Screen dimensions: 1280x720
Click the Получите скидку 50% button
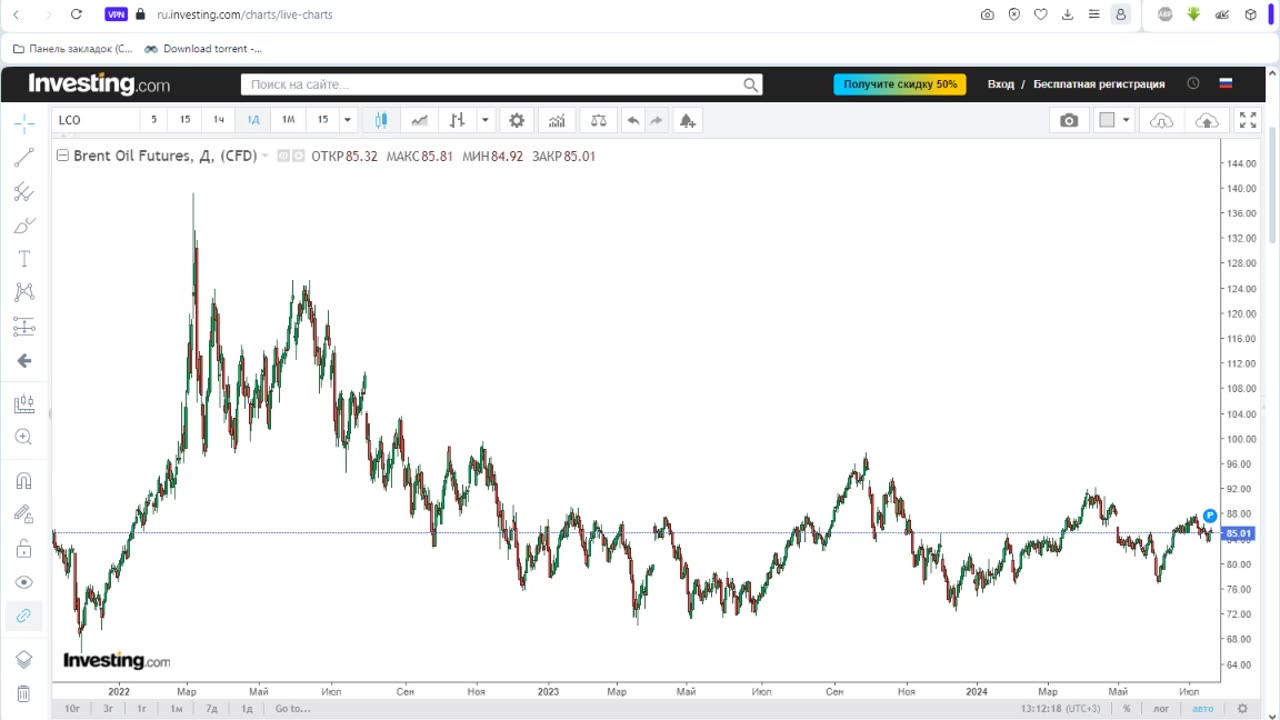tap(900, 84)
